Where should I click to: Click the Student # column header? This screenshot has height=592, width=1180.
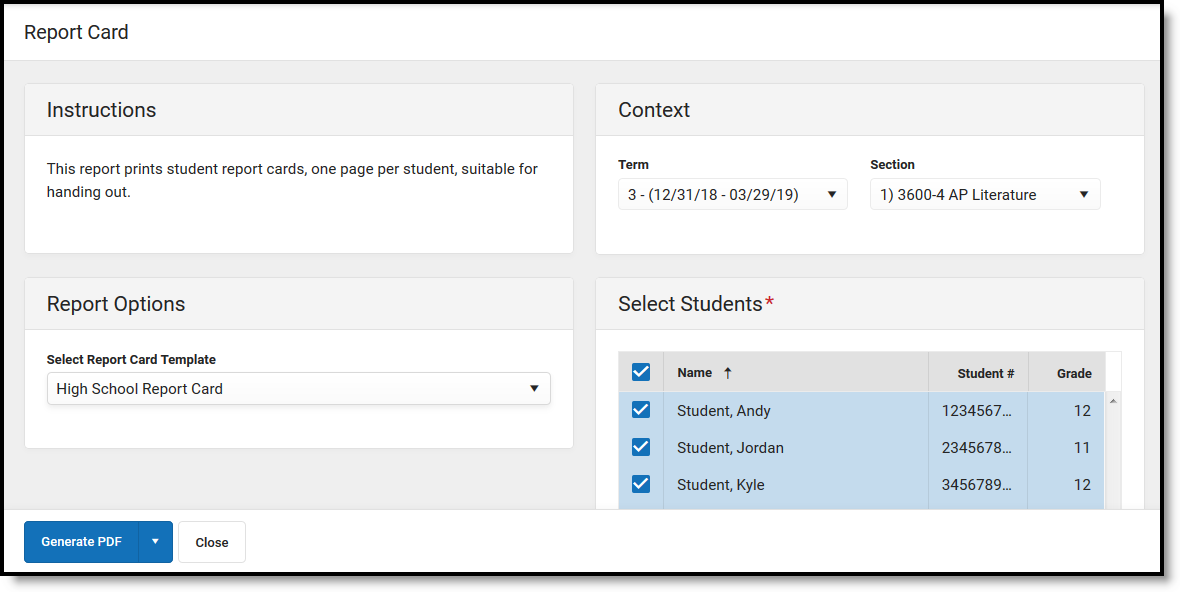pyautogui.click(x=985, y=373)
